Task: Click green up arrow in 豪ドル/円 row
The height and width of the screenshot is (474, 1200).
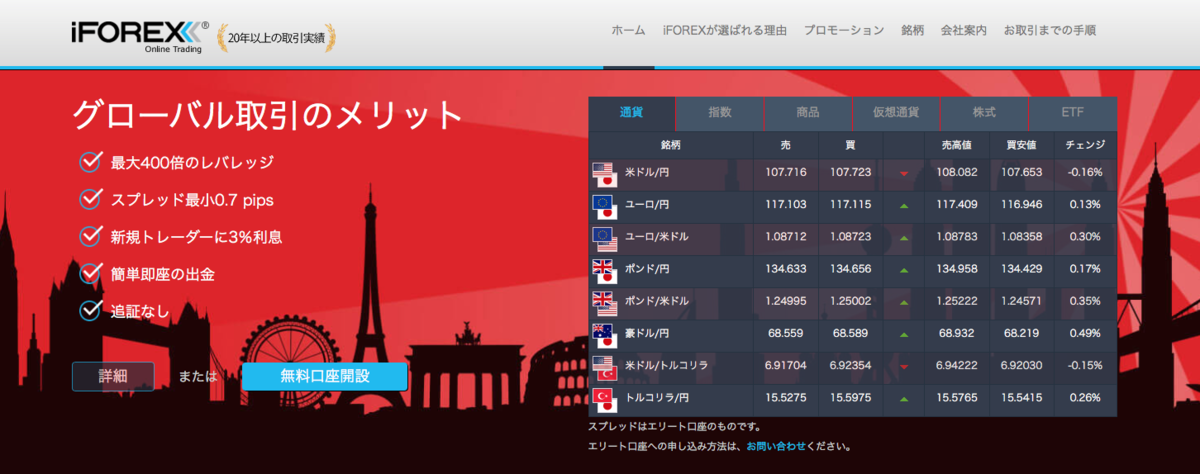Action: [x=904, y=335]
